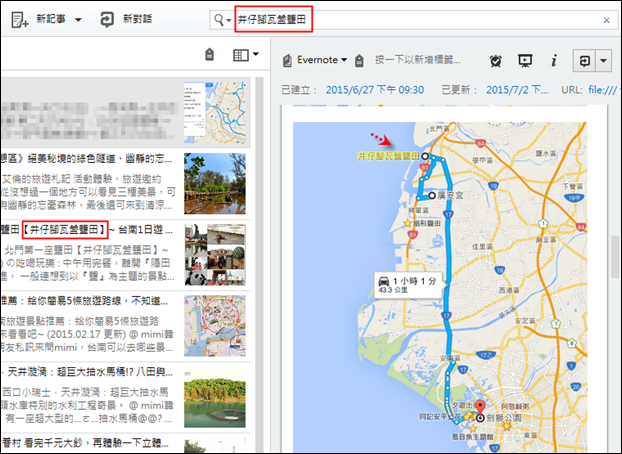Start a new chat with 新對話
The image size is (622, 454).
click(126, 19)
